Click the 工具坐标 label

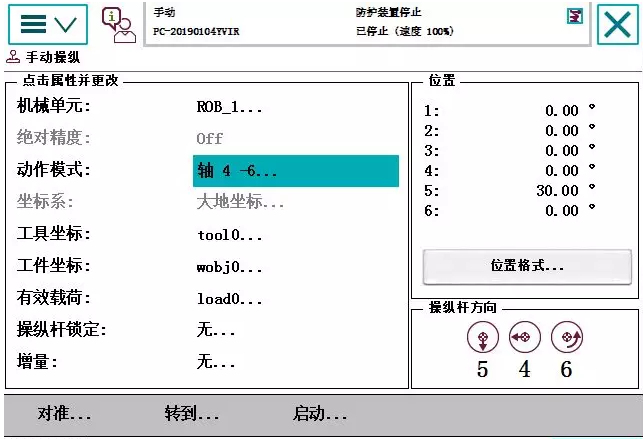(x=53, y=234)
